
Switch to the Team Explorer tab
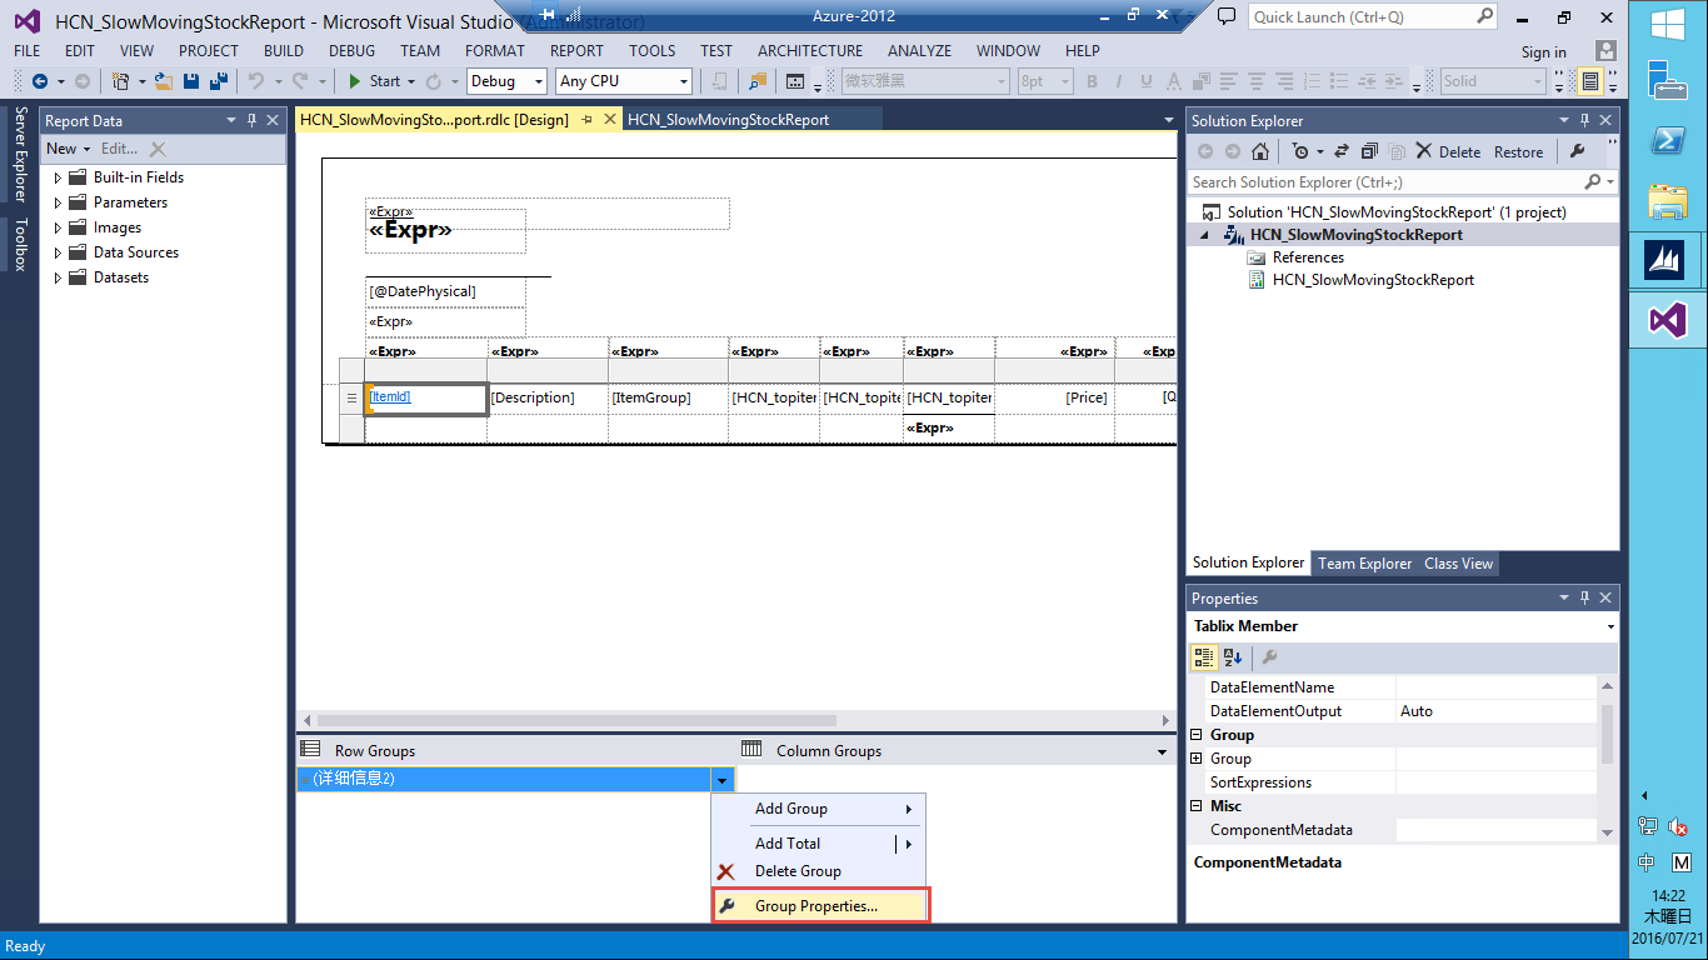tap(1364, 564)
